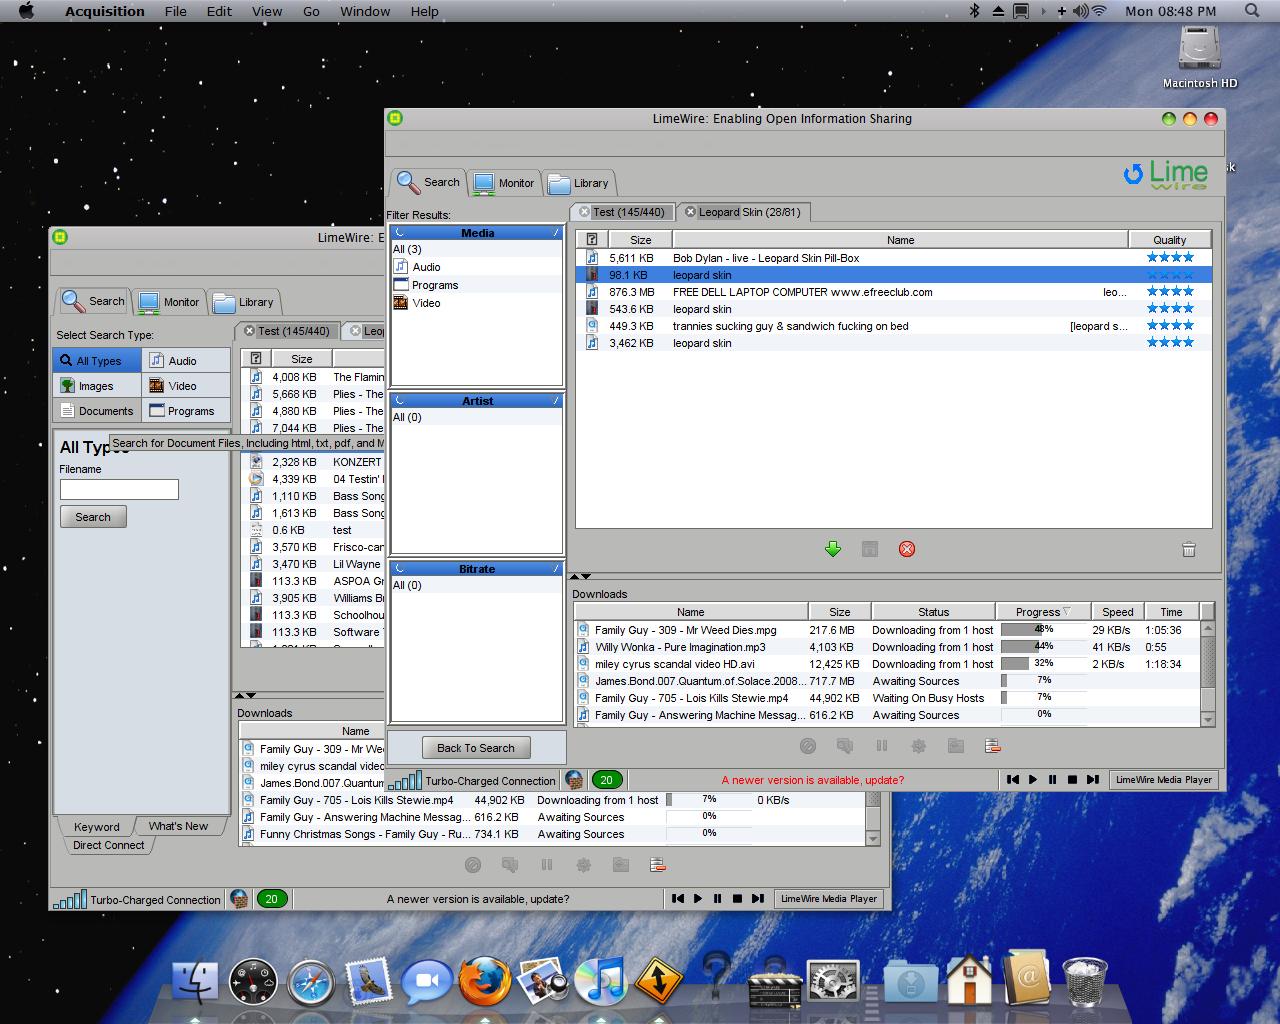Viewport: 1280px width, 1024px height.
Task: Launch Safari from the dock
Action: [311, 981]
